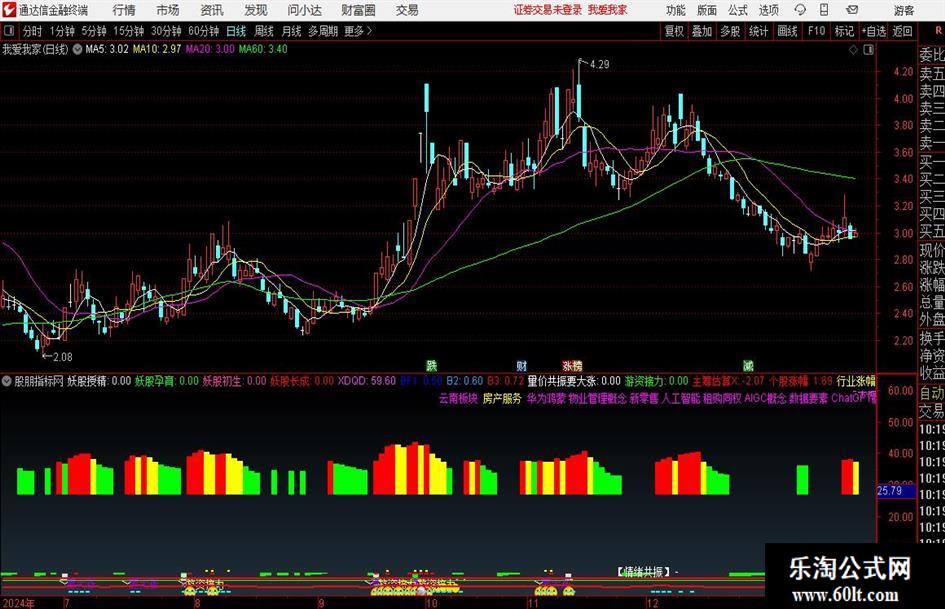Screen dimensions: 945x609
Task: Open the F10 company info
Action: tap(817, 31)
